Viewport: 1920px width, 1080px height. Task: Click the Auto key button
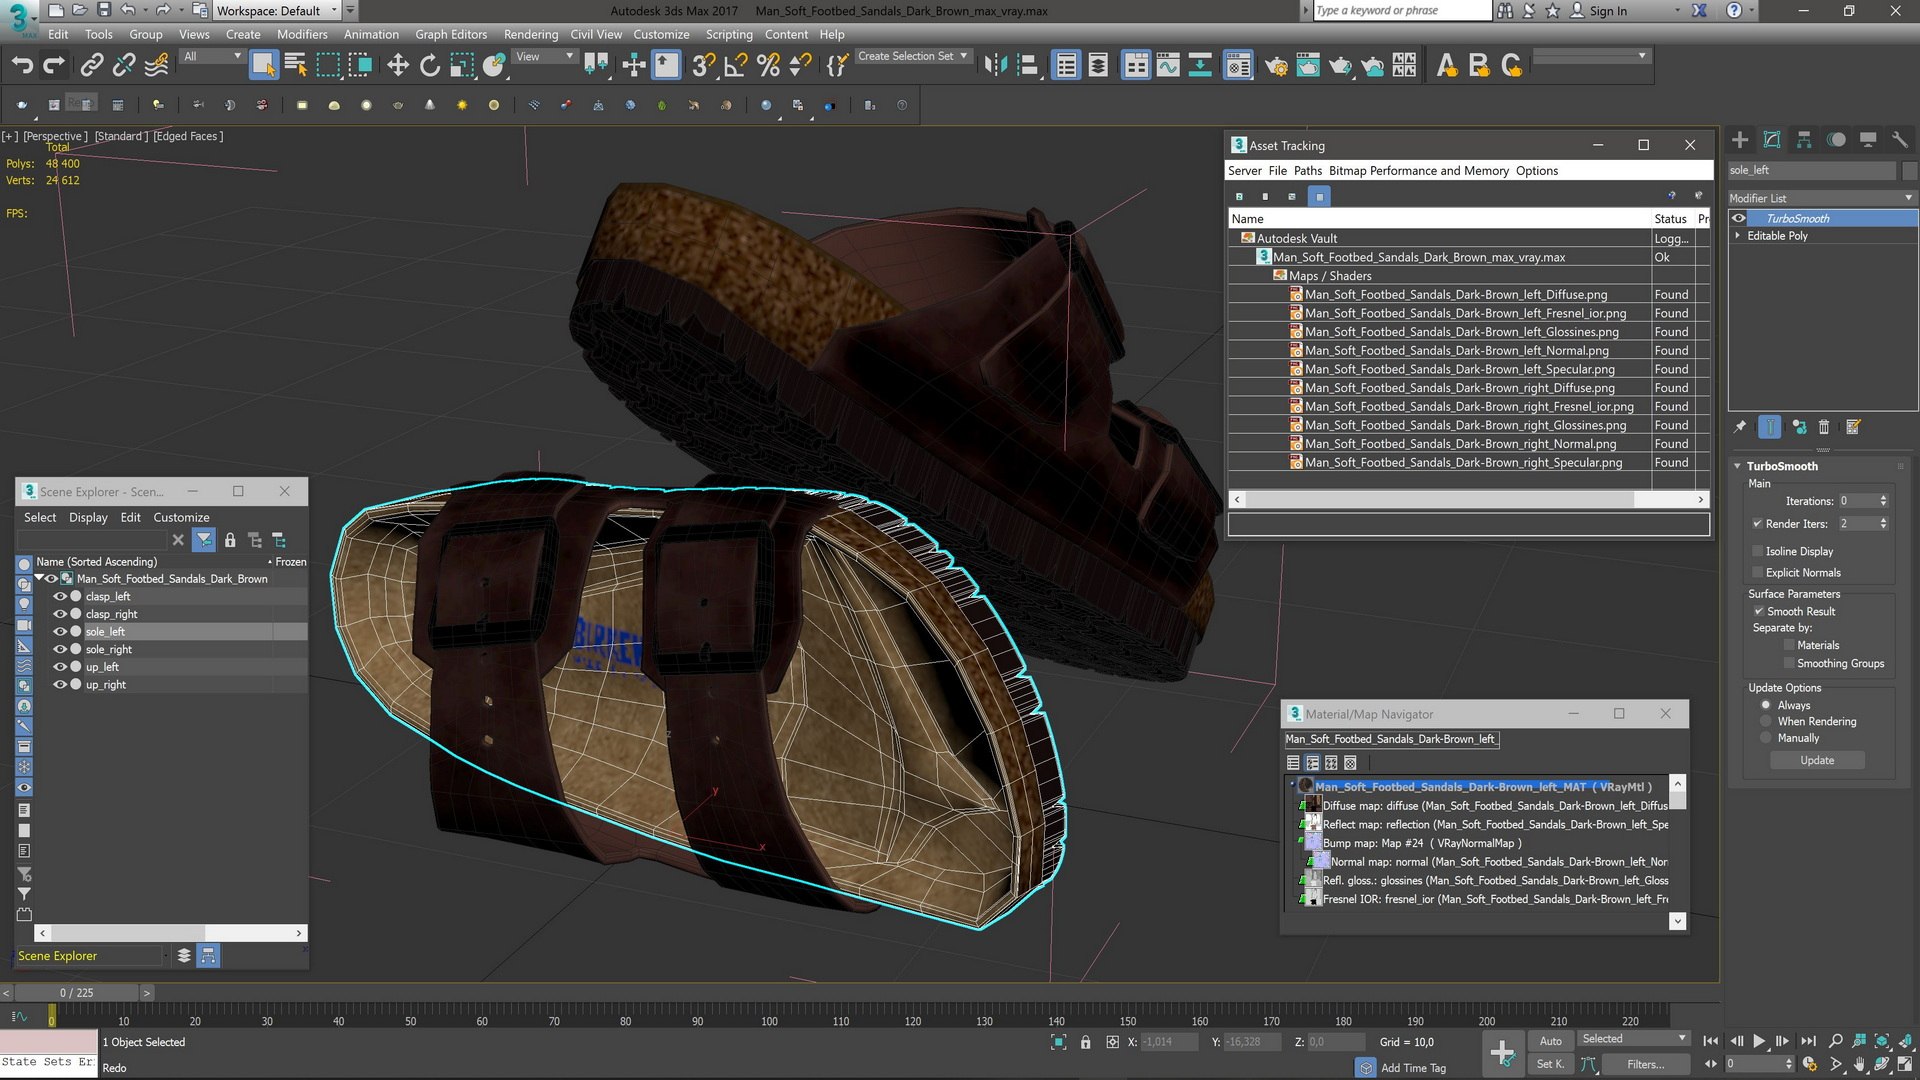coord(1550,1041)
